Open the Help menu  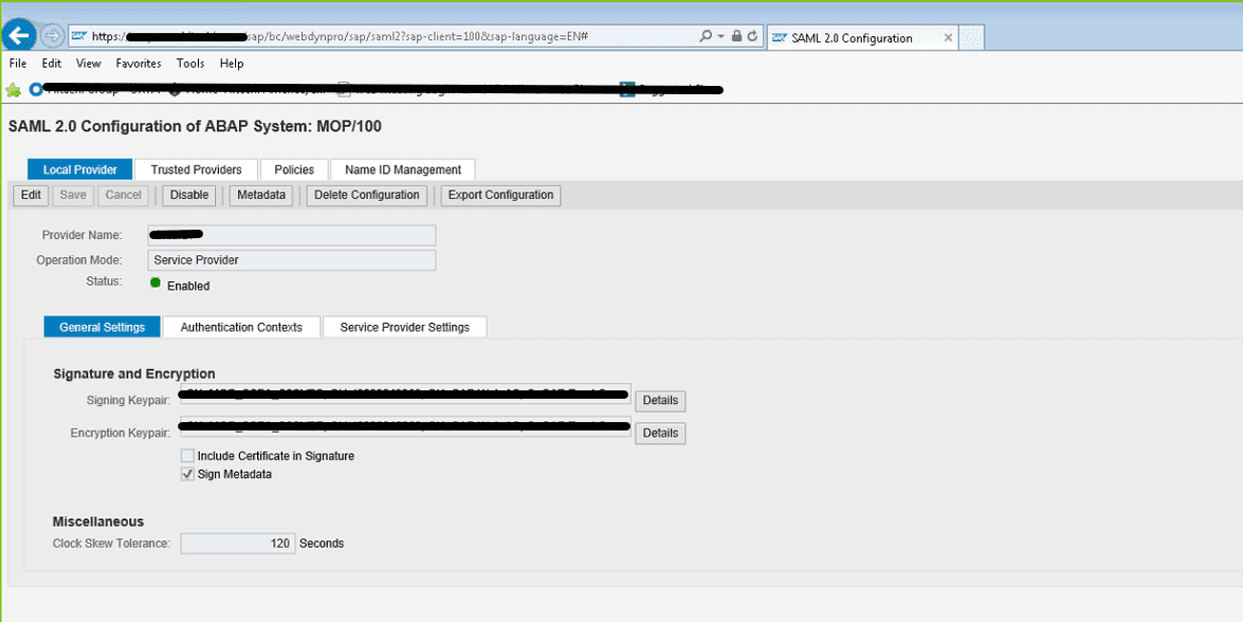tap(231, 63)
